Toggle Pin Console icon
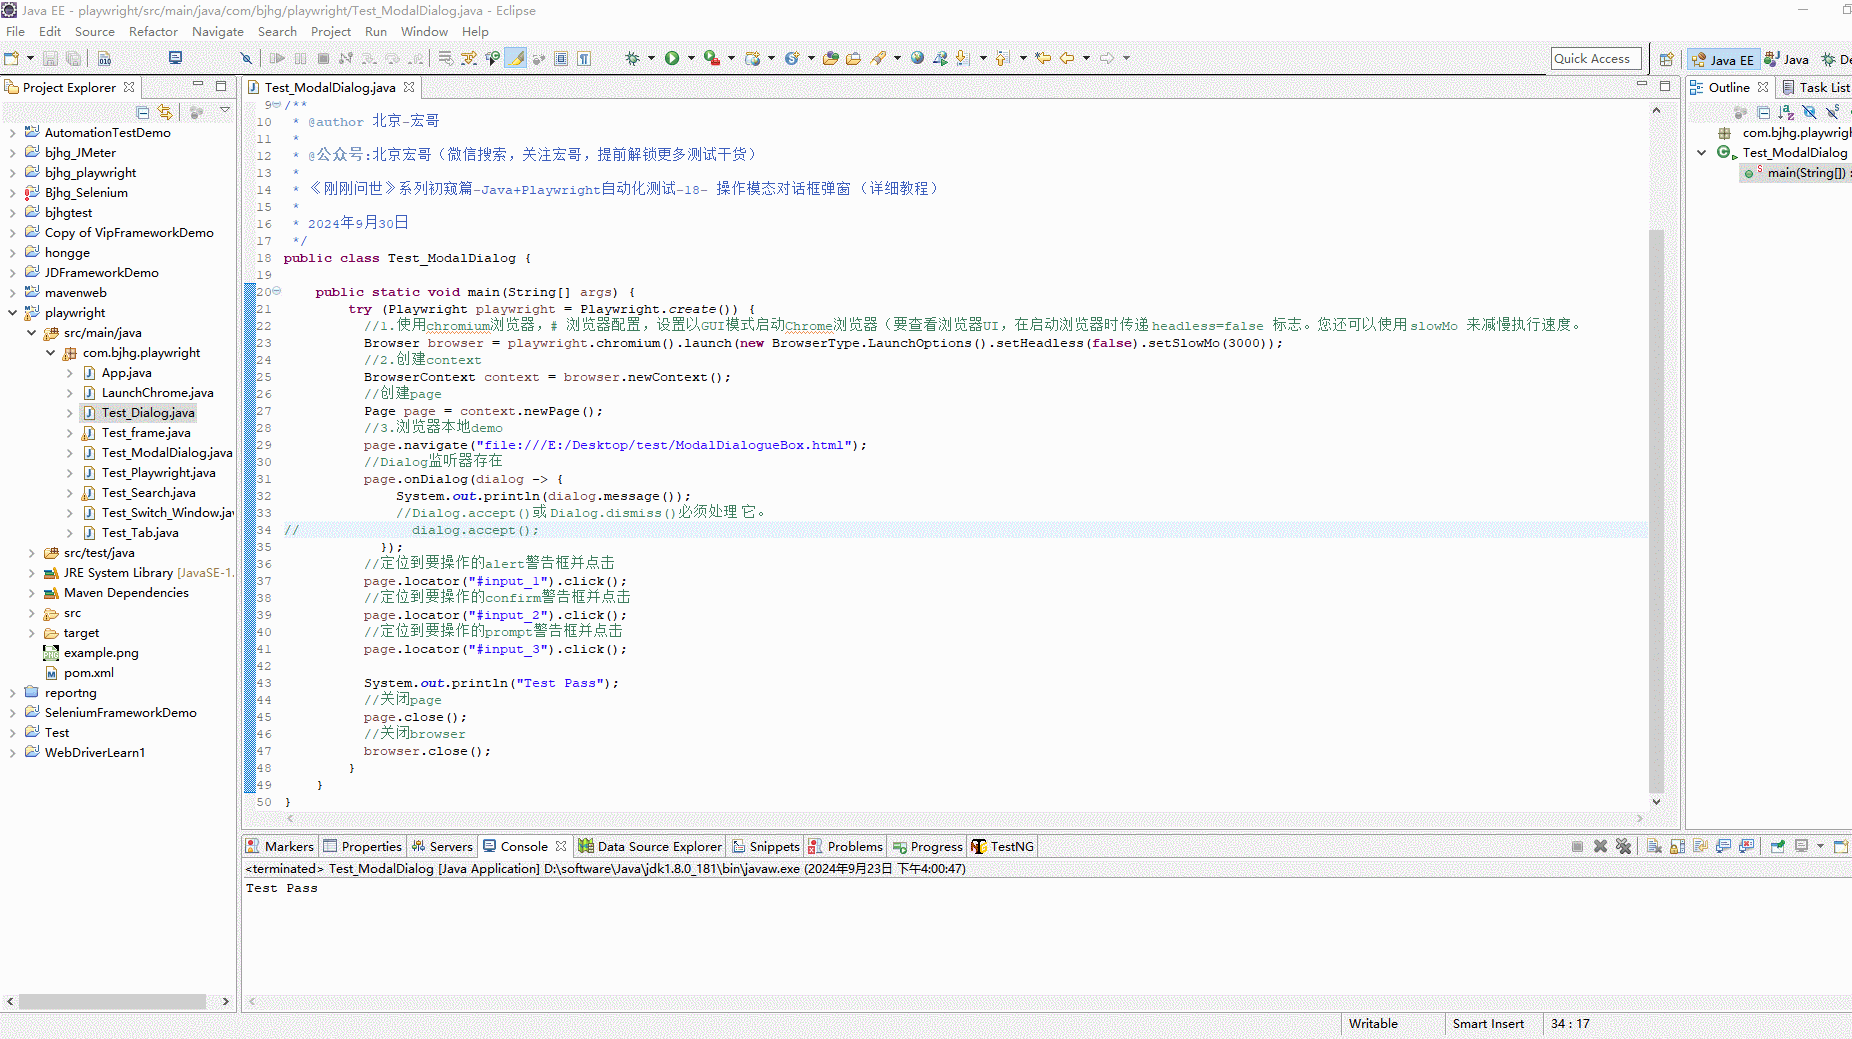Screen dimensions: 1852x1039 click(1777, 846)
